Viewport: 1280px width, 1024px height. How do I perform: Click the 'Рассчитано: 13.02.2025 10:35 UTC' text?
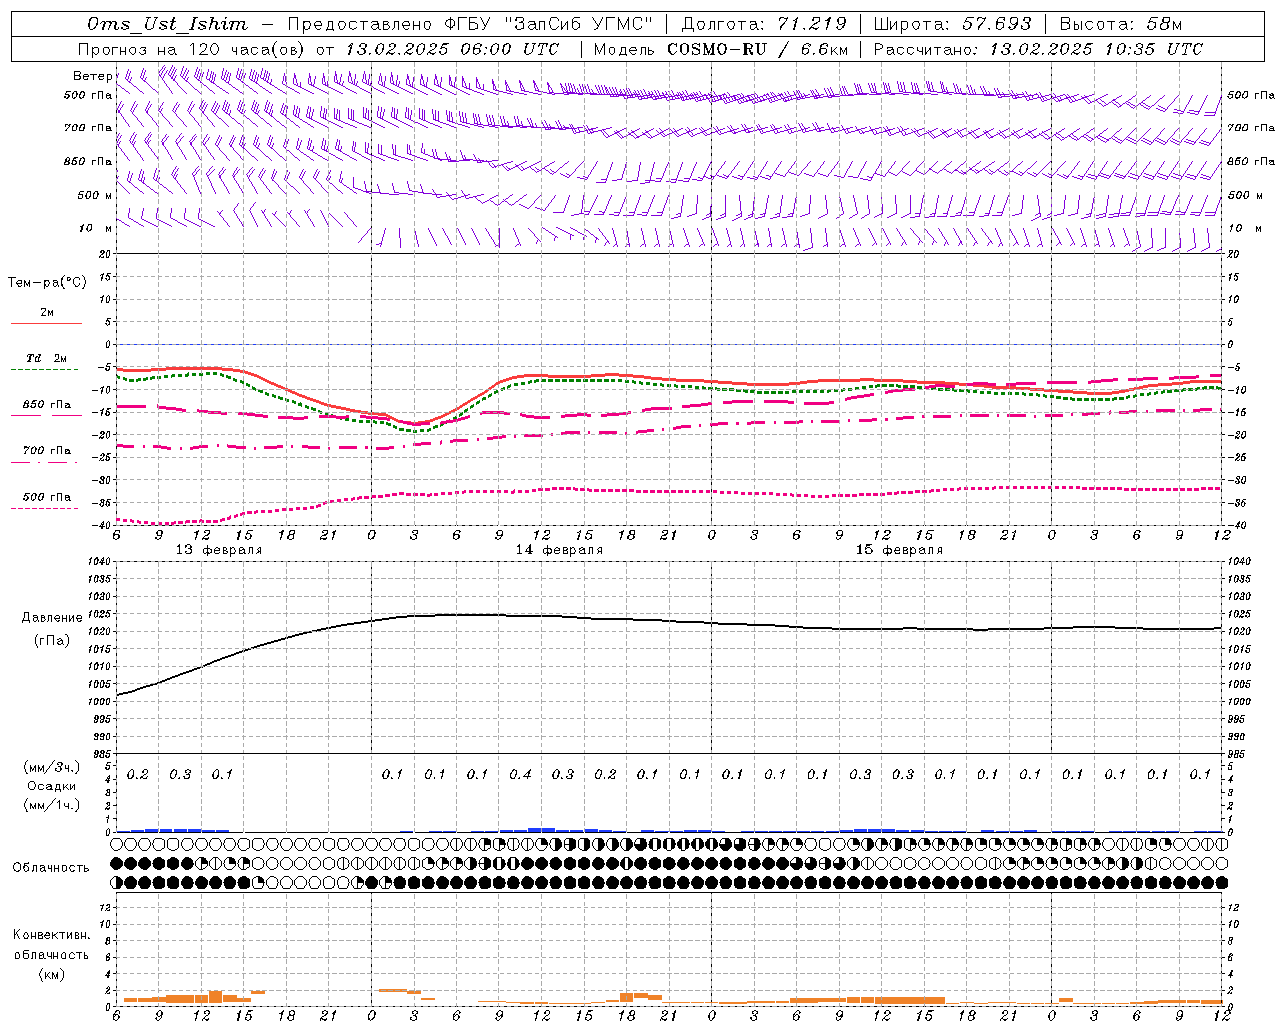point(1038,49)
